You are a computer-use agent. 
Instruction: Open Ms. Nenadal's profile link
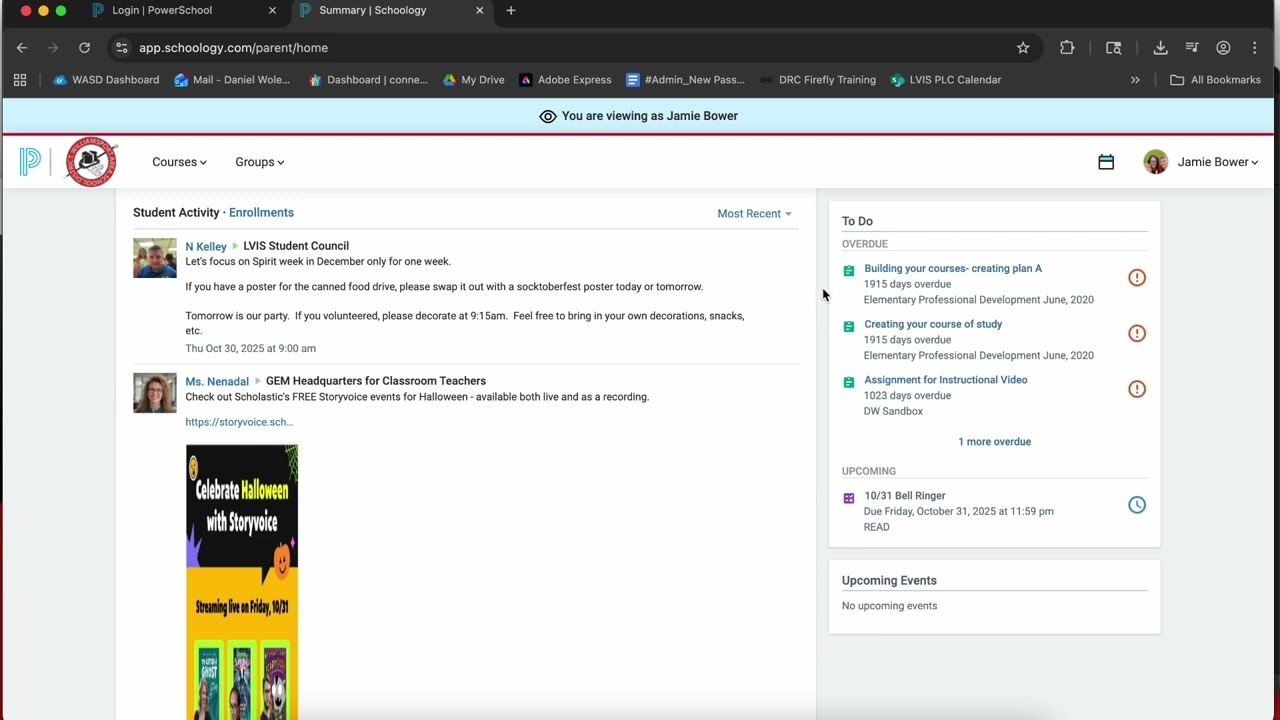coord(217,381)
